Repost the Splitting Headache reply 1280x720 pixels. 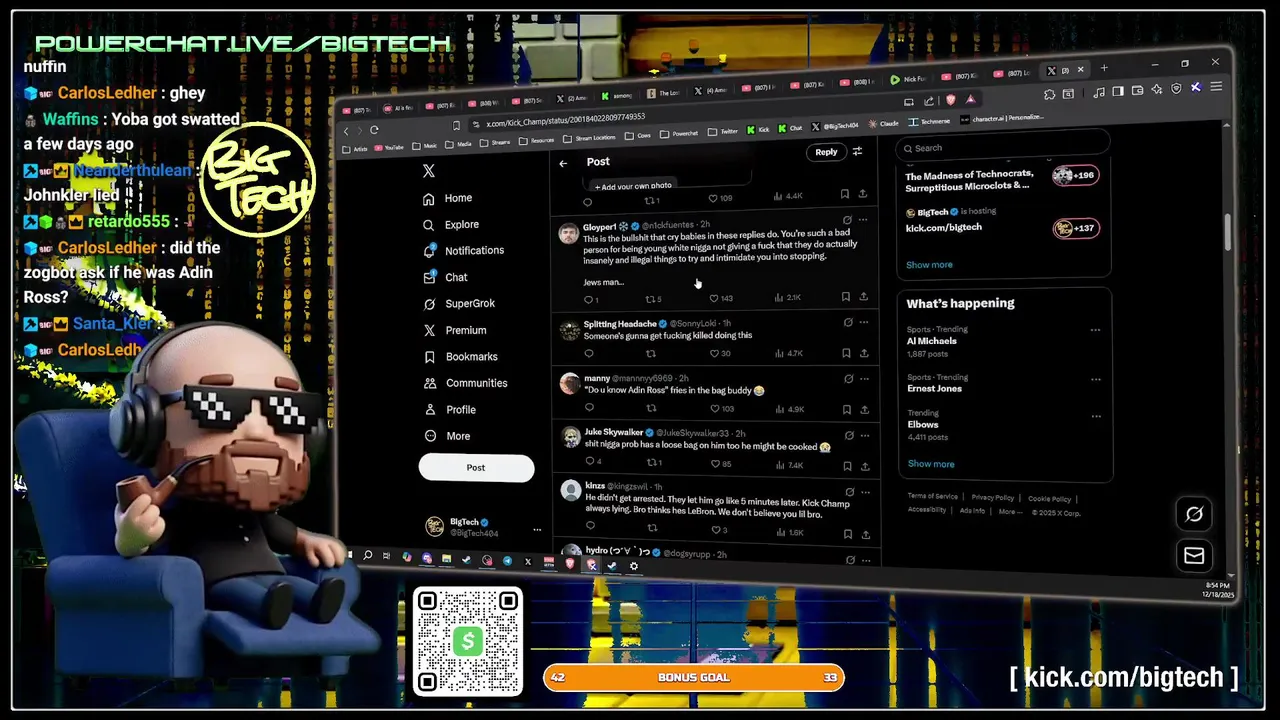tap(651, 353)
